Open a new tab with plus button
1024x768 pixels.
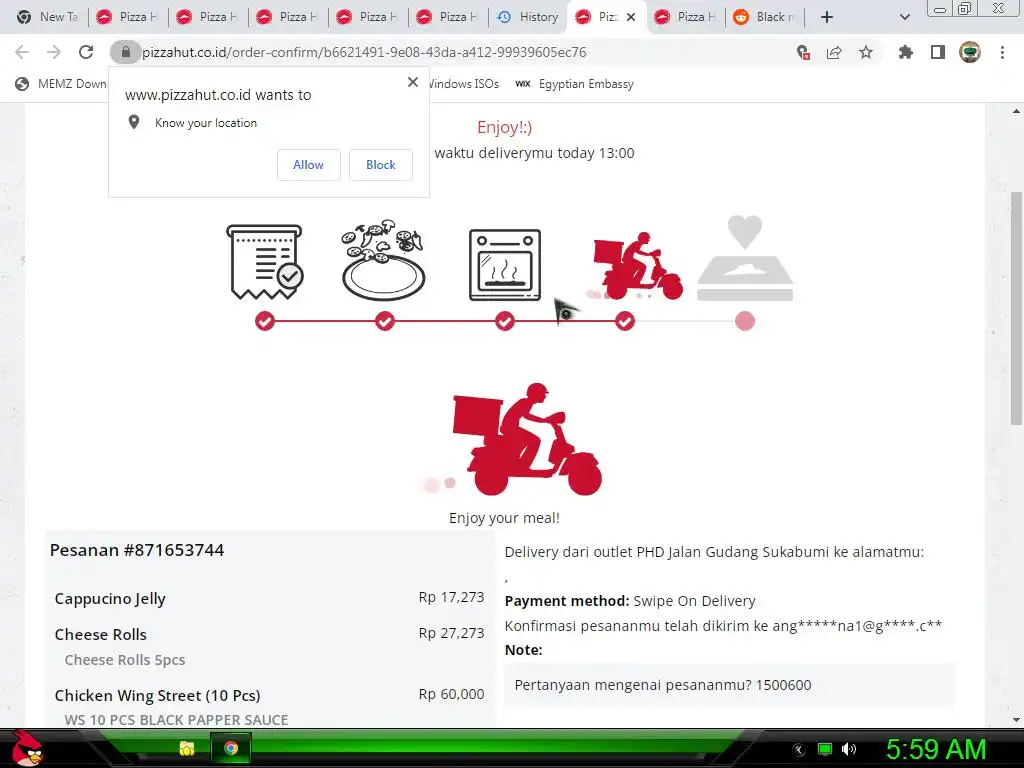coord(827,17)
